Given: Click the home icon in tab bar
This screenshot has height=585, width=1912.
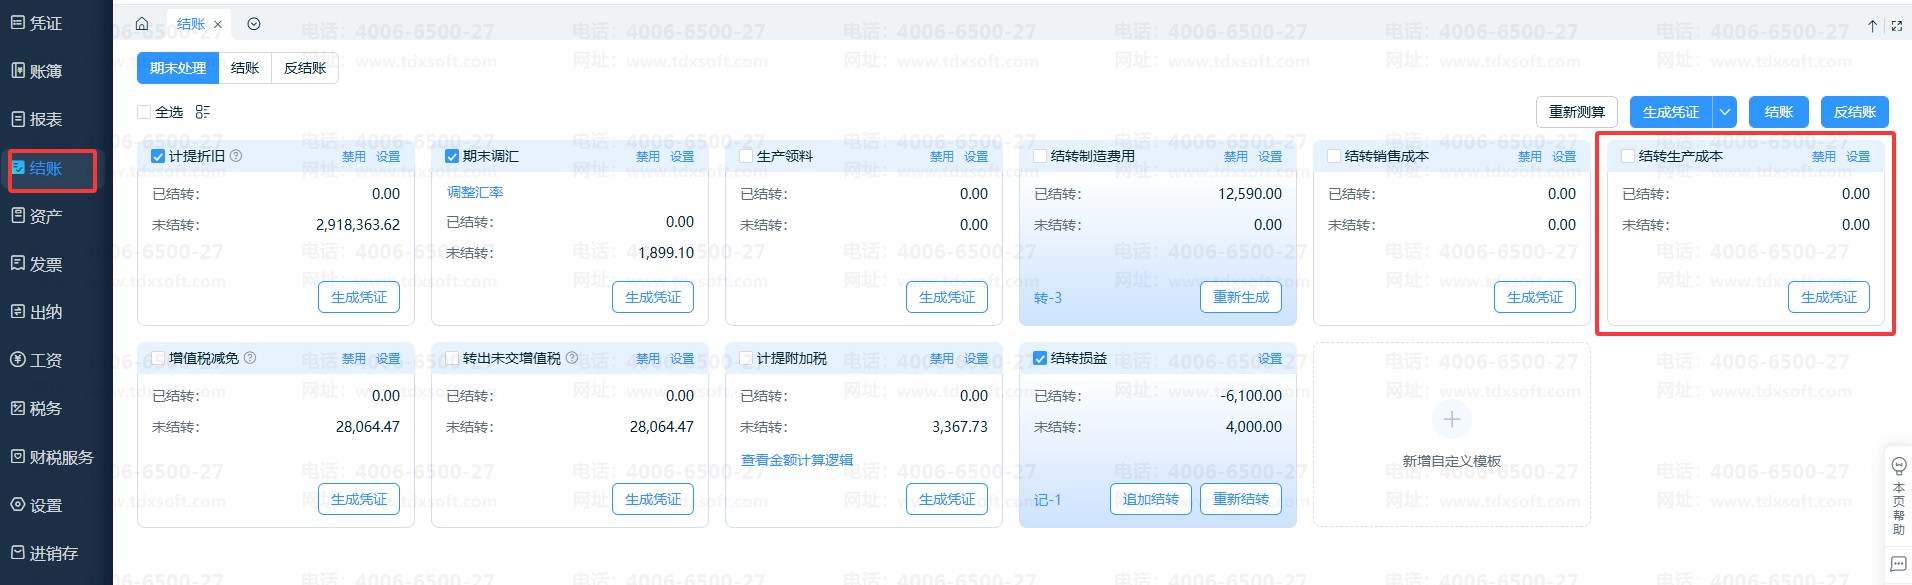Looking at the screenshot, I should pos(142,24).
